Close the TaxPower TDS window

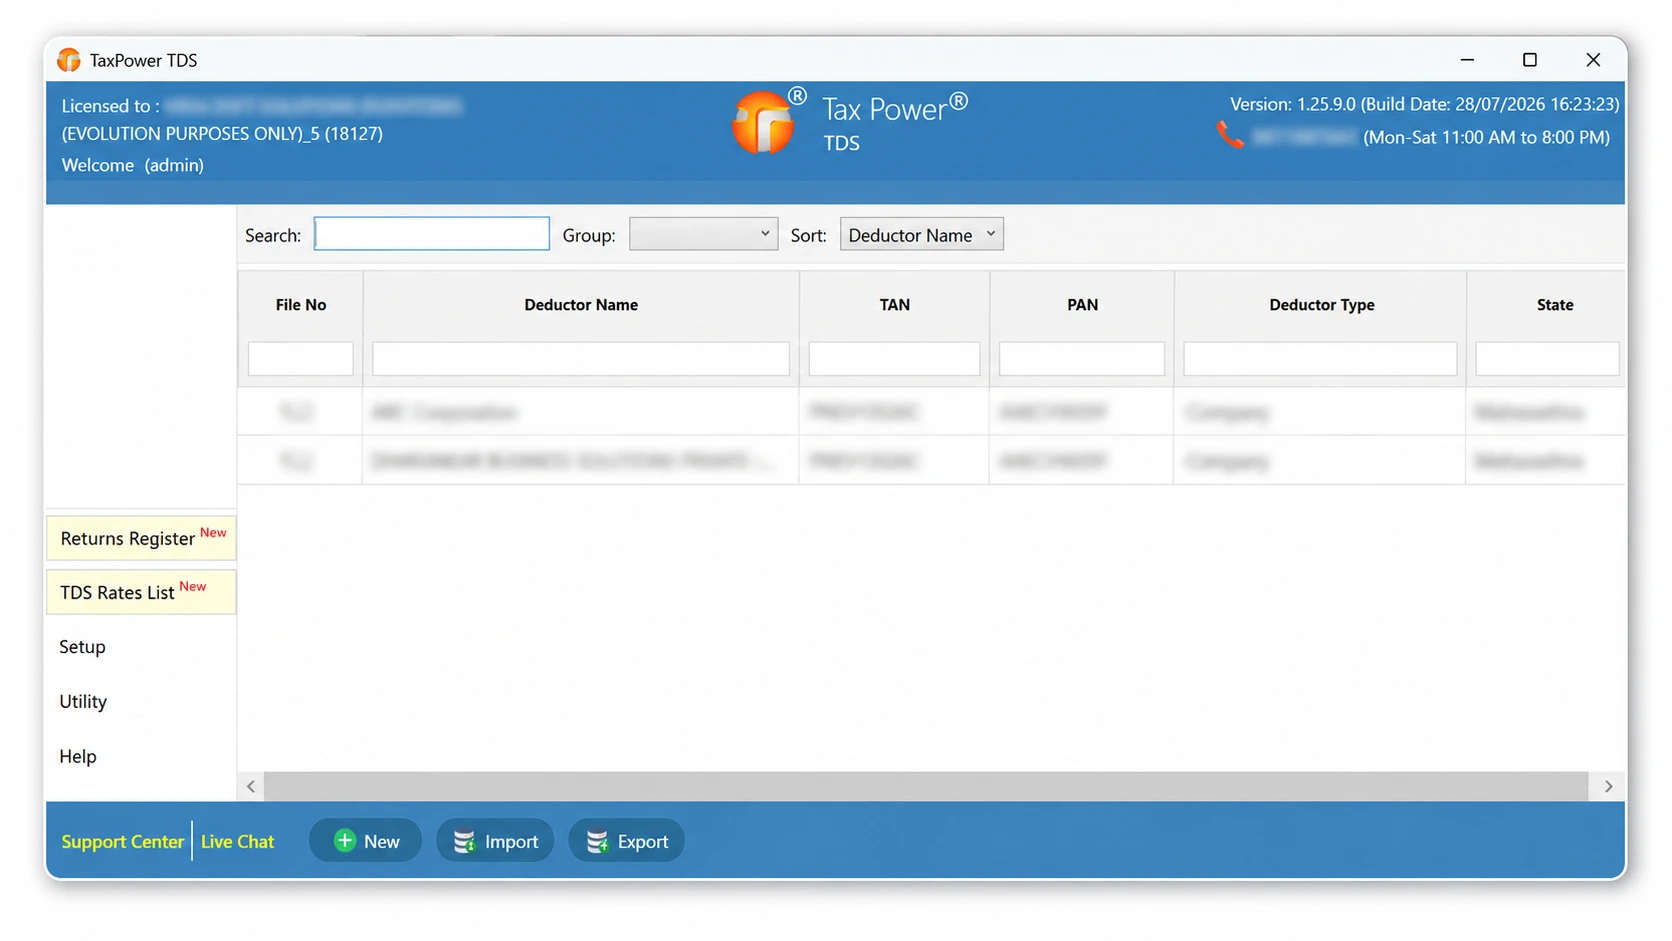1593,60
